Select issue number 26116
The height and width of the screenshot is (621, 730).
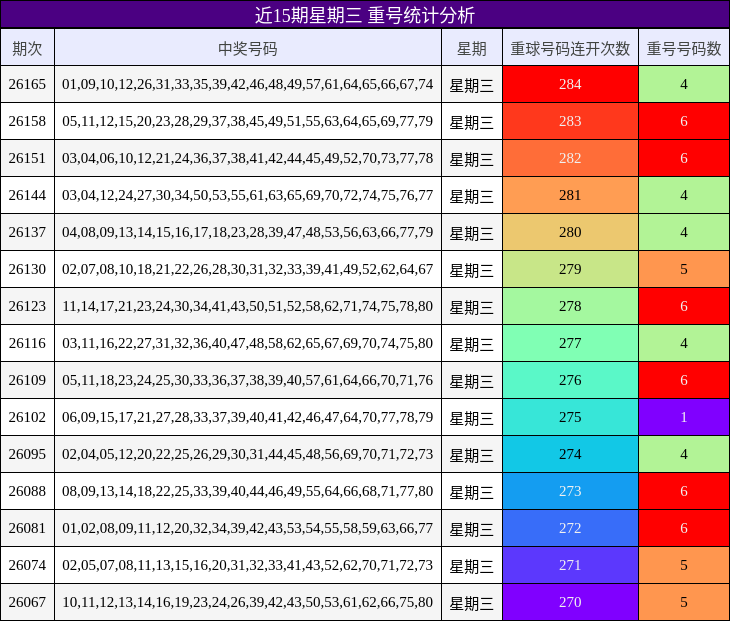[x=27, y=343]
